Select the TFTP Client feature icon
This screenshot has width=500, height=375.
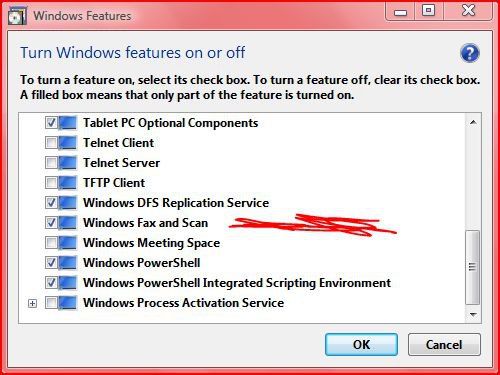point(68,183)
